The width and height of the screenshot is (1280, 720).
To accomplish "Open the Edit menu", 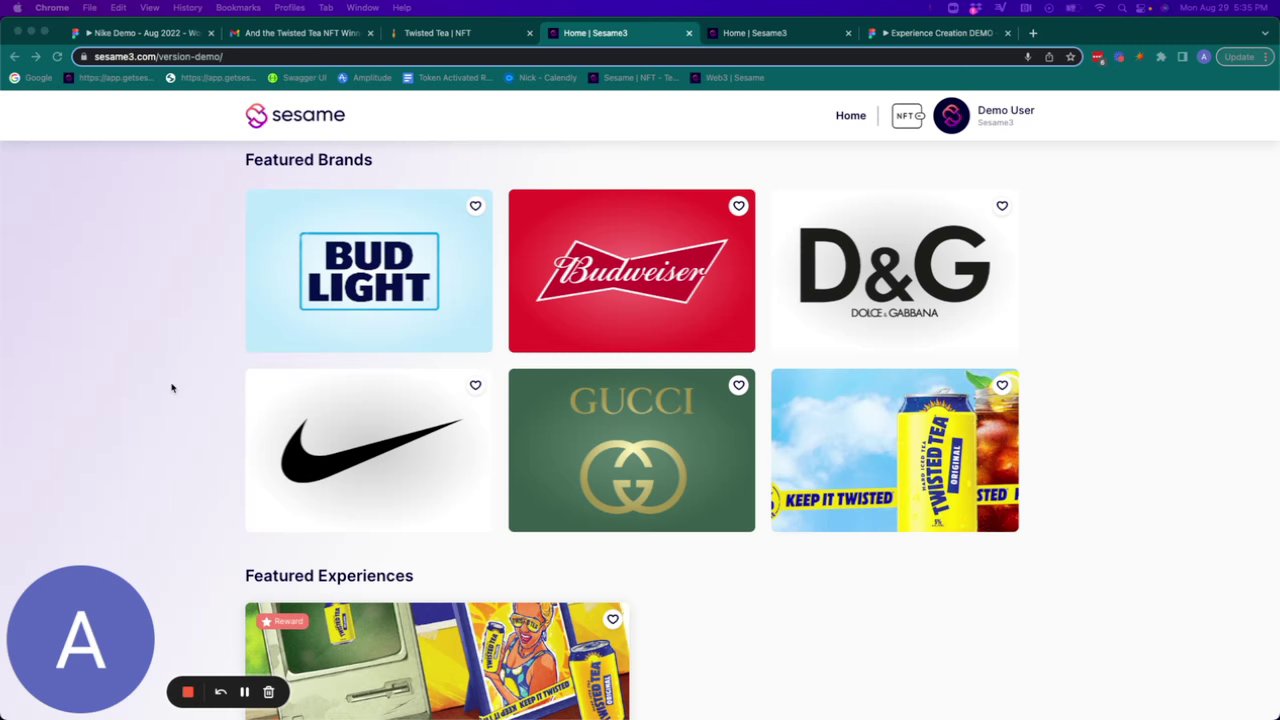I will pos(118,8).
